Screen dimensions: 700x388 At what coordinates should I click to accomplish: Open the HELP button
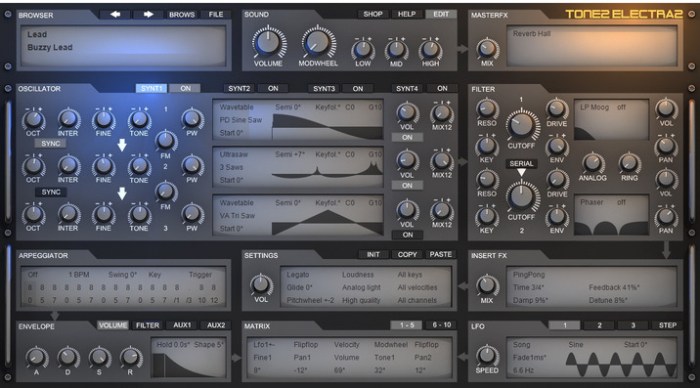[407, 14]
